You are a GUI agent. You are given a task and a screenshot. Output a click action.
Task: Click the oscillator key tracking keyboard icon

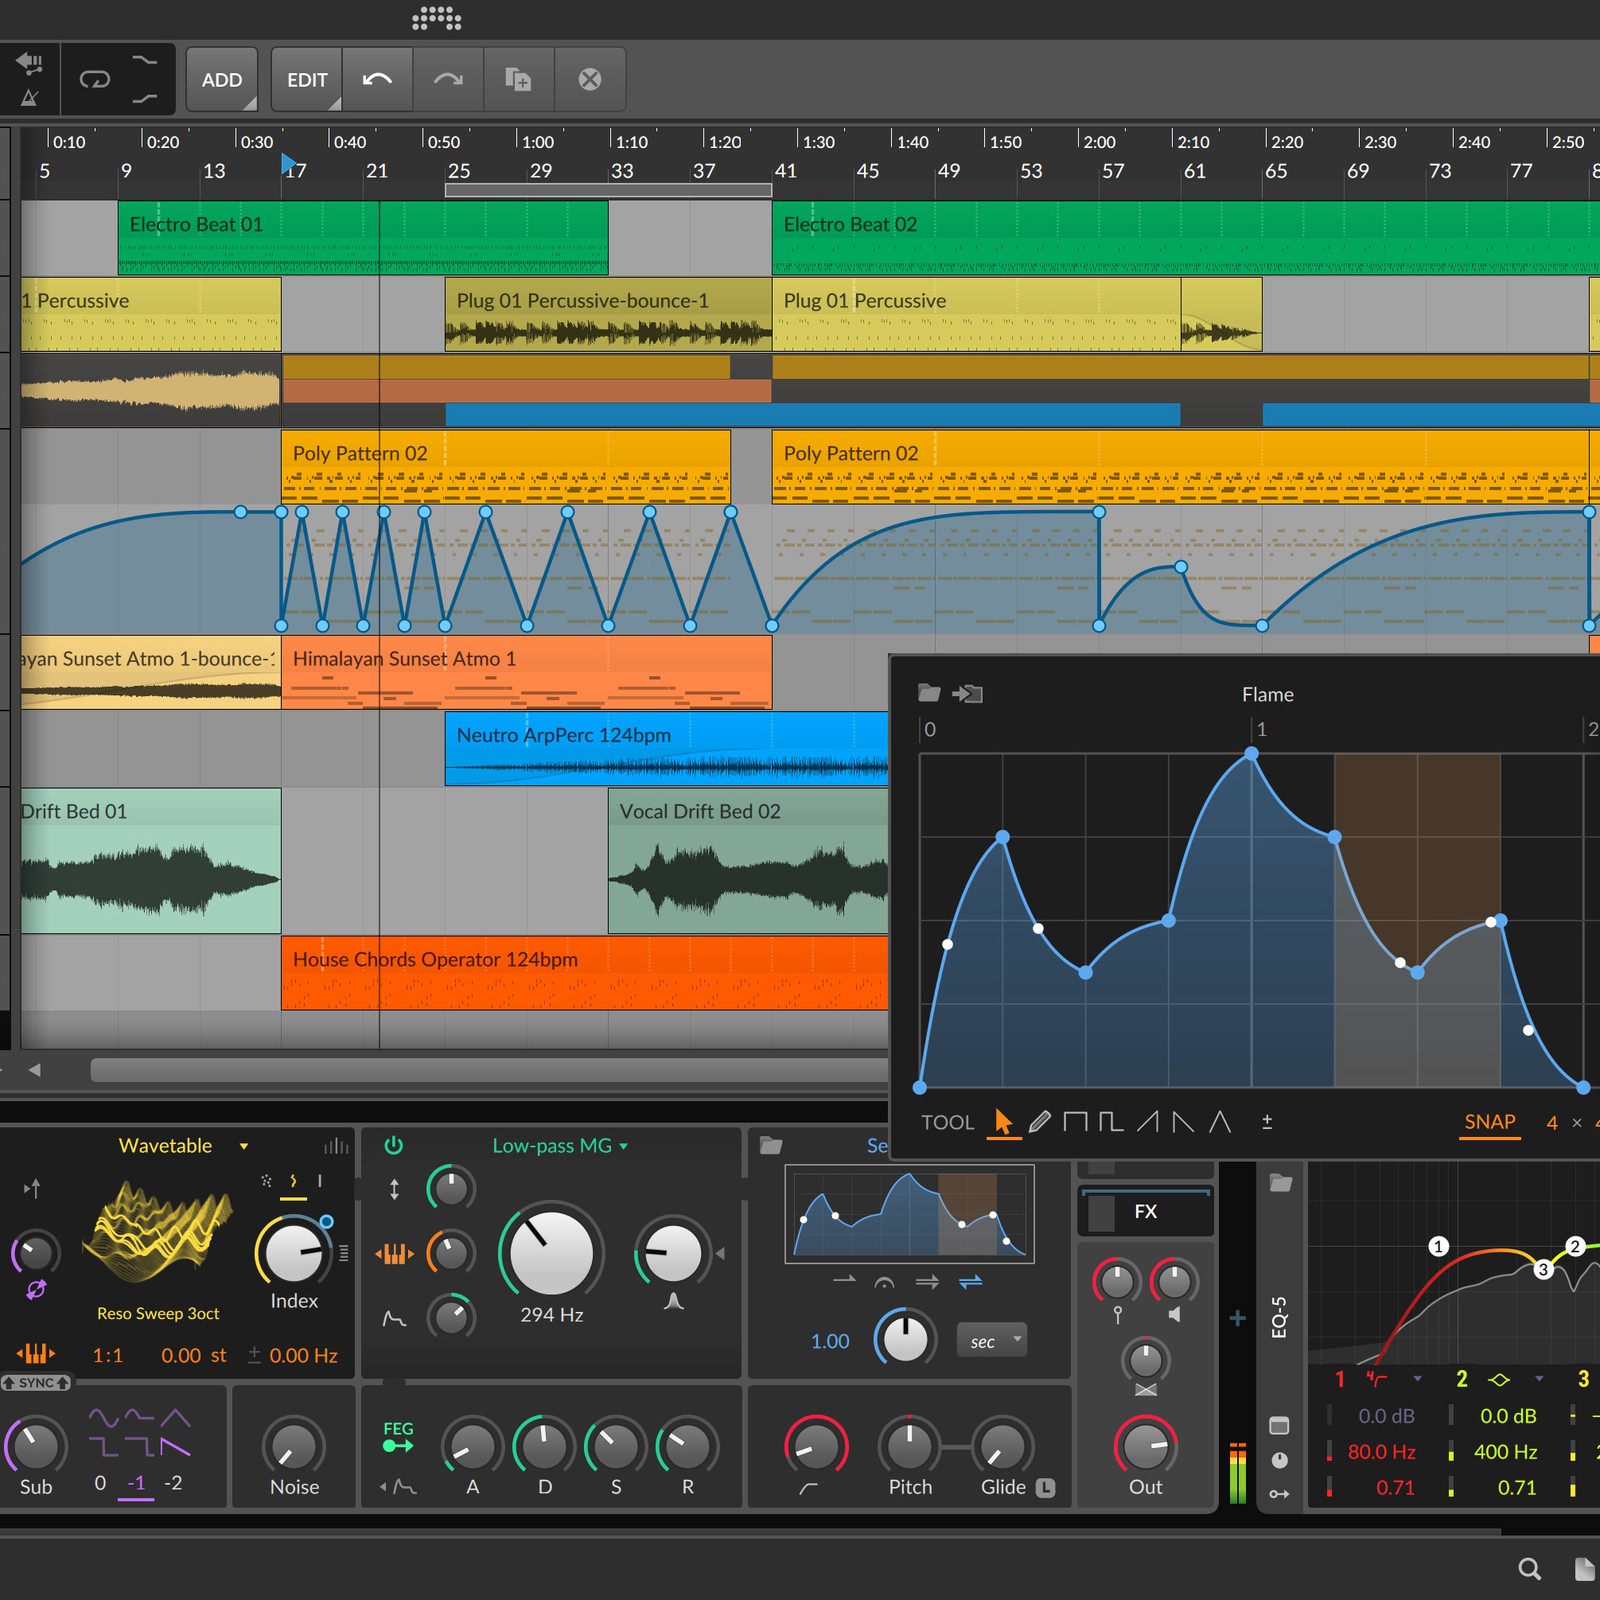(x=35, y=1355)
